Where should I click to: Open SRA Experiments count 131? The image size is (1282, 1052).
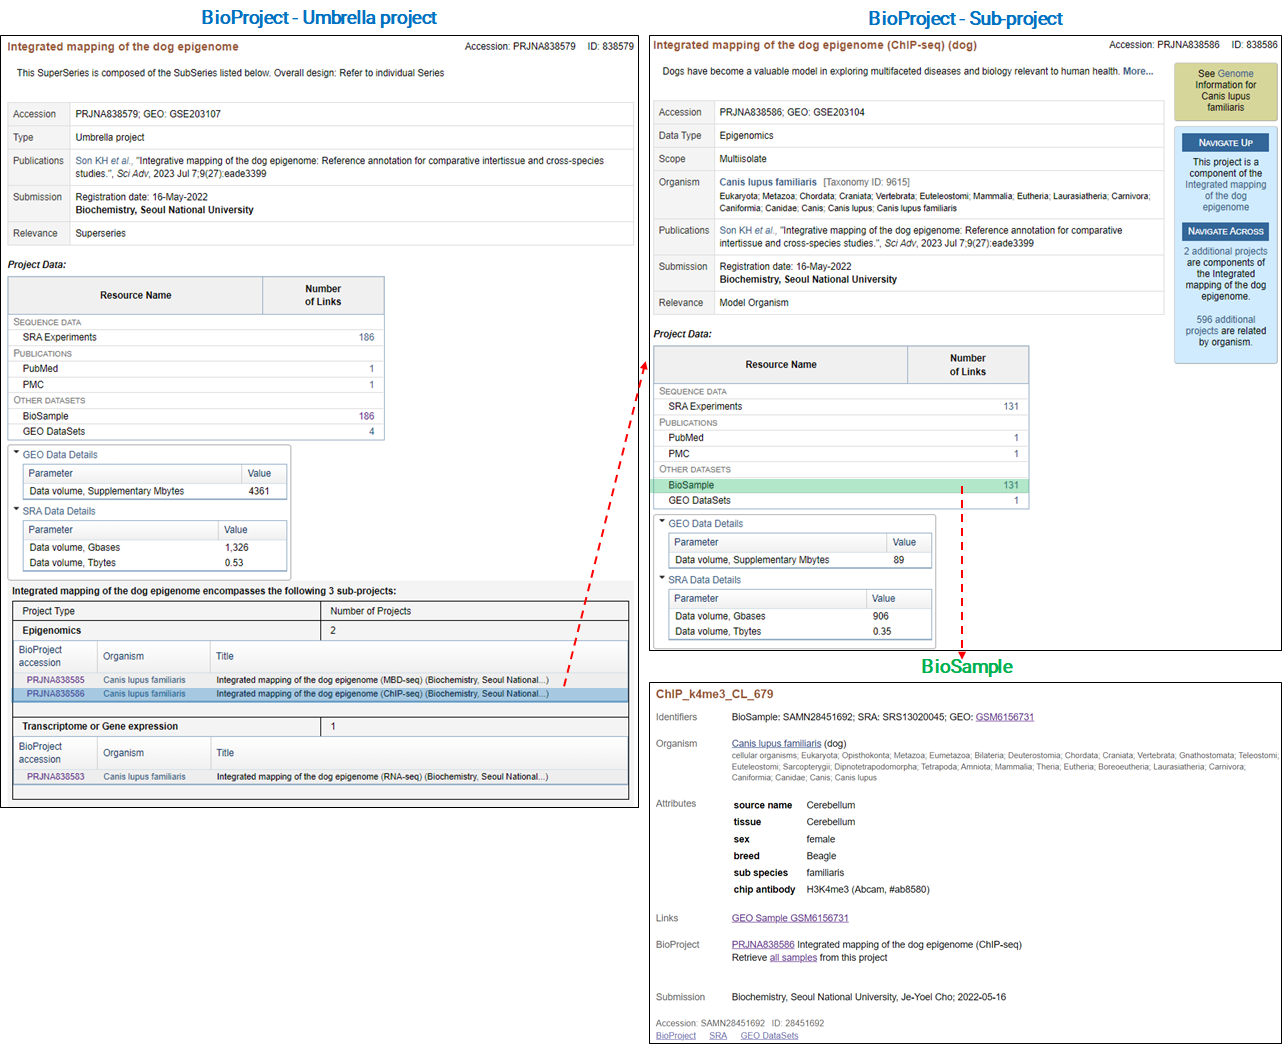[x=1011, y=406]
